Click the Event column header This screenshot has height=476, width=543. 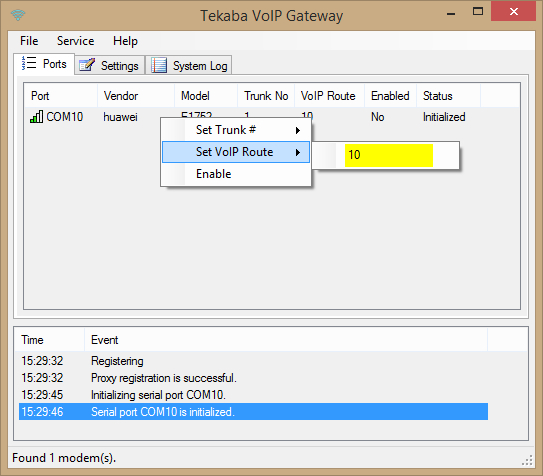(286, 340)
